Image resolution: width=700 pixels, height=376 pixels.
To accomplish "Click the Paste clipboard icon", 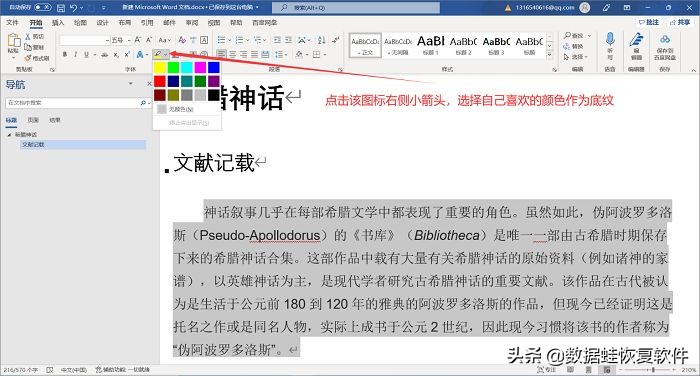I will (13, 41).
